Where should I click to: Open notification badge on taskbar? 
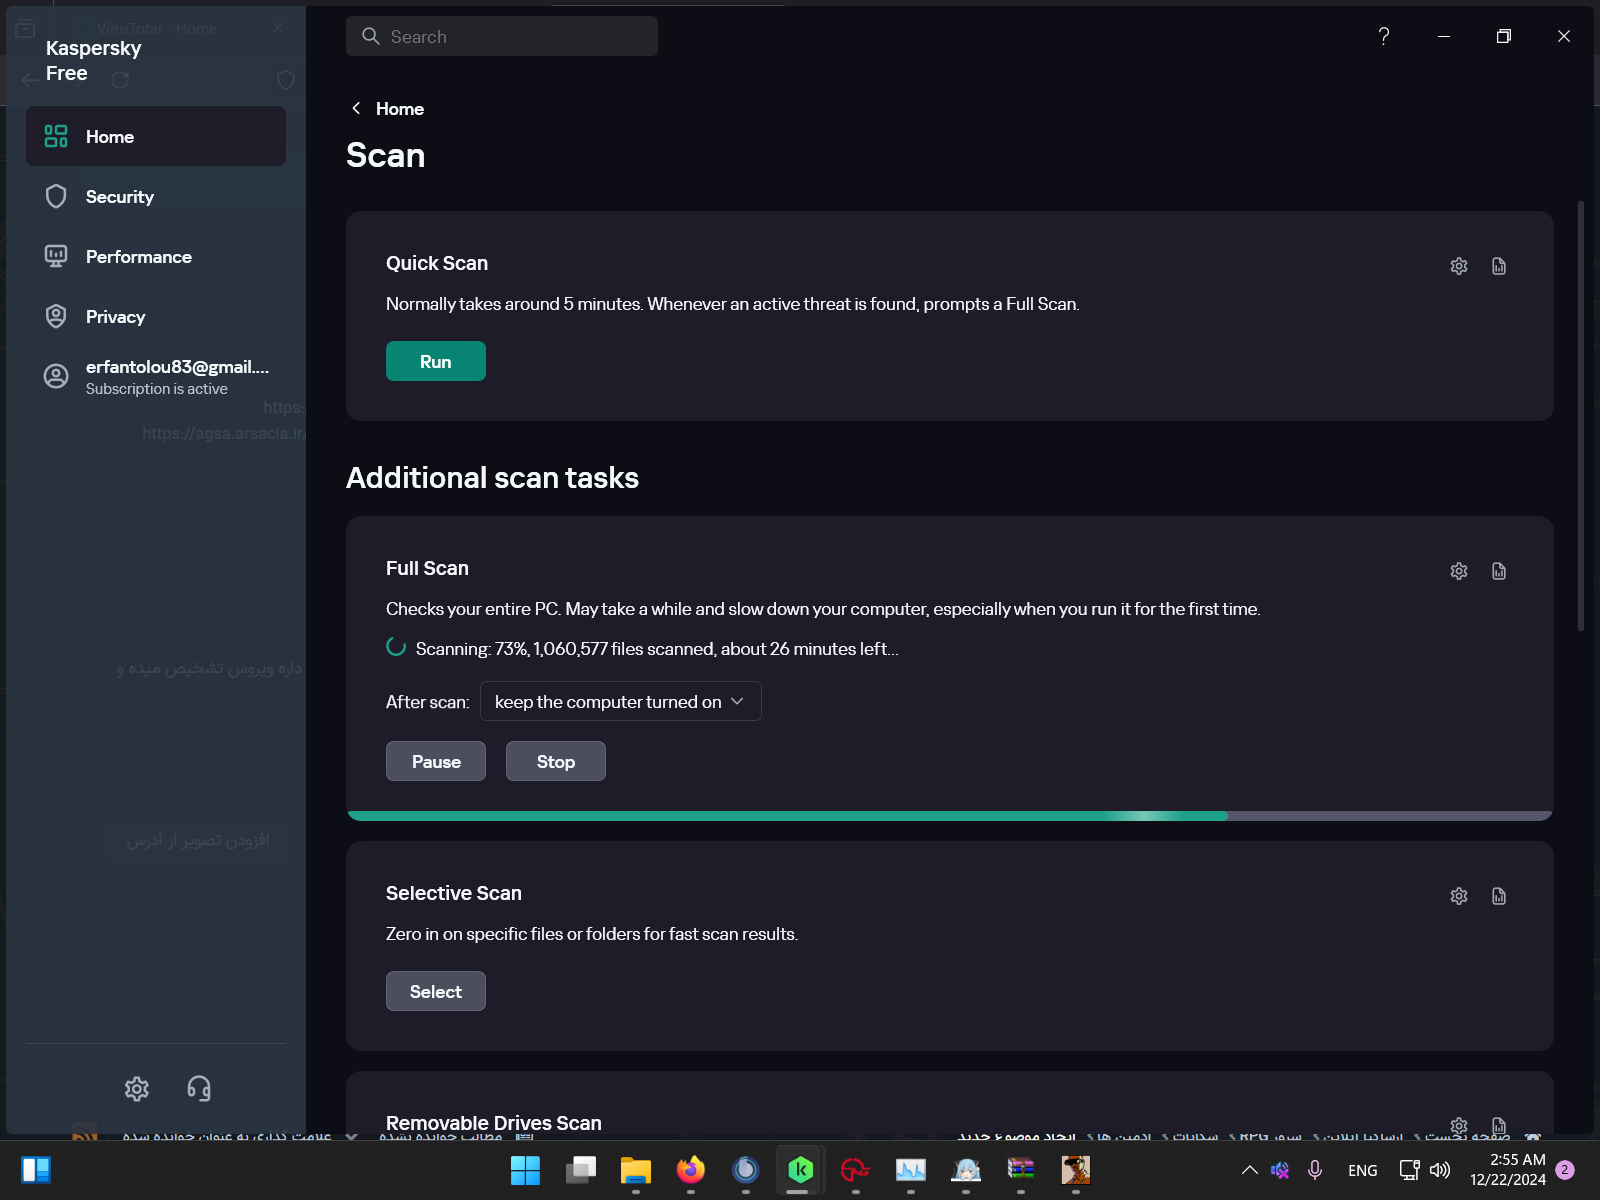tap(1565, 1170)
